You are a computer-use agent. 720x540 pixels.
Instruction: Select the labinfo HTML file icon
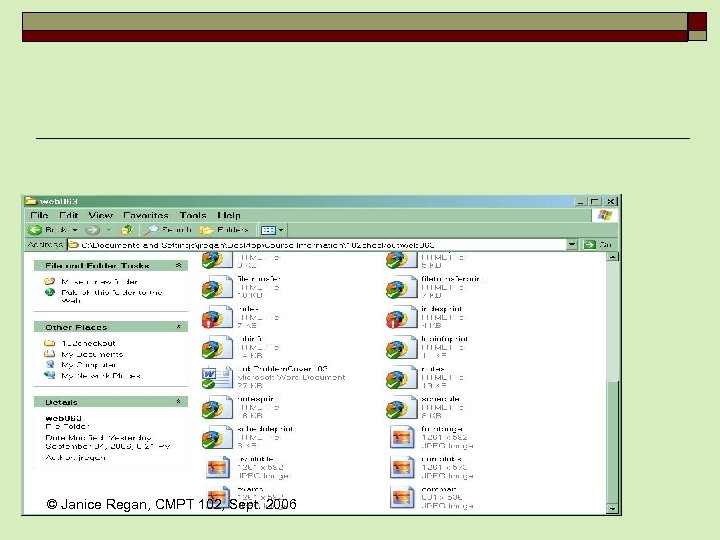[217, 348]
